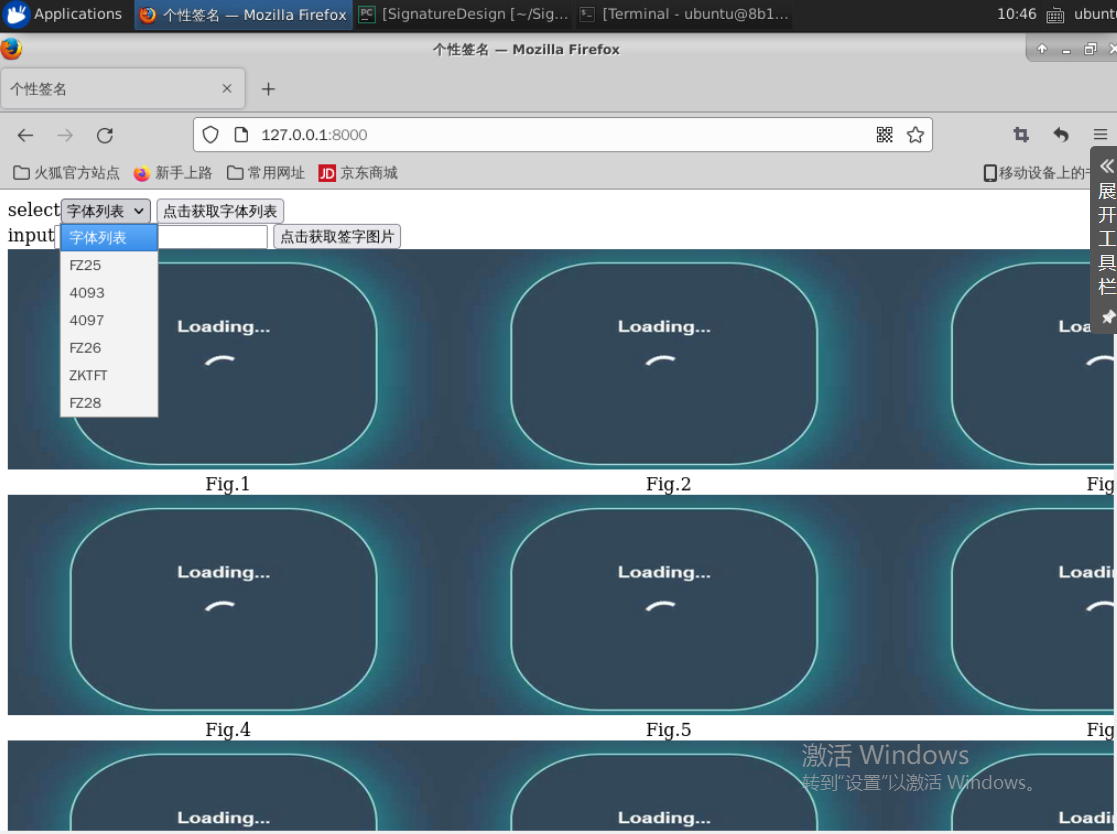This screenshot has width=1117, height=834.
Task: Click the 127.0.0.1:8000 address bar
Action: [550, 135]
